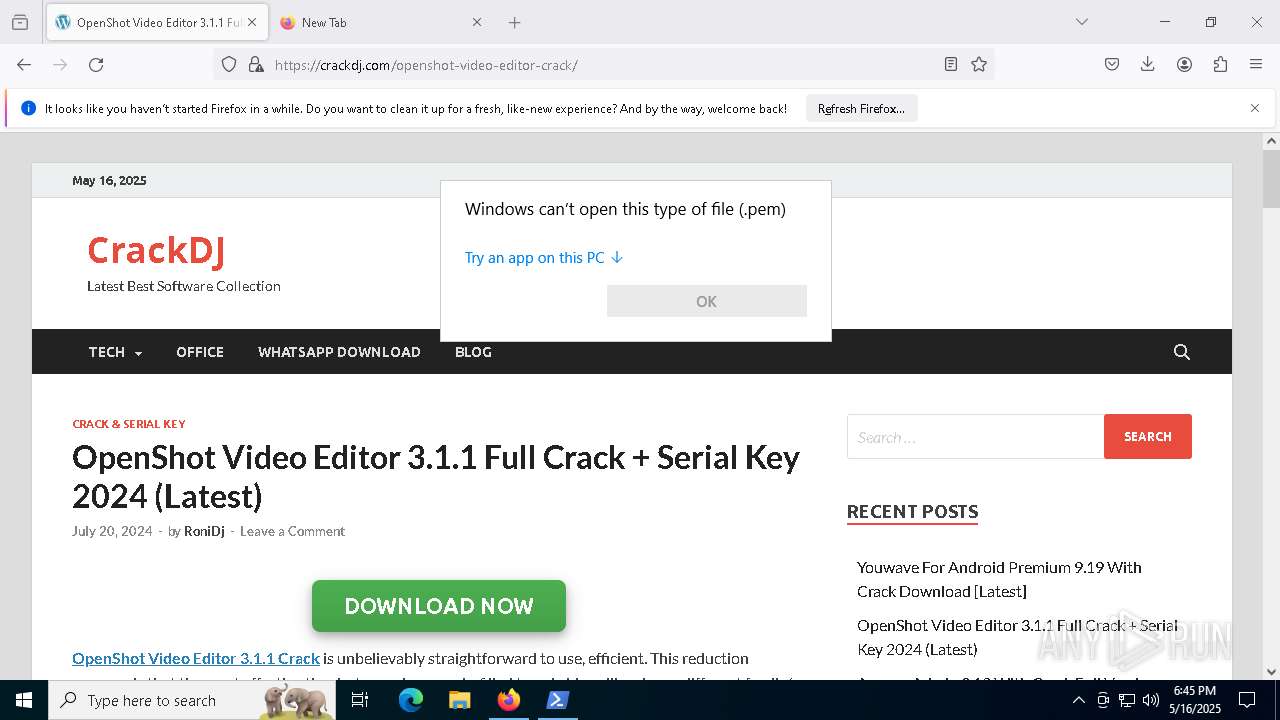The height and width of the screenshot is (720, 1280).
Task: Launch Microsoft Edge from taskbar
Action: coord(411,700)
